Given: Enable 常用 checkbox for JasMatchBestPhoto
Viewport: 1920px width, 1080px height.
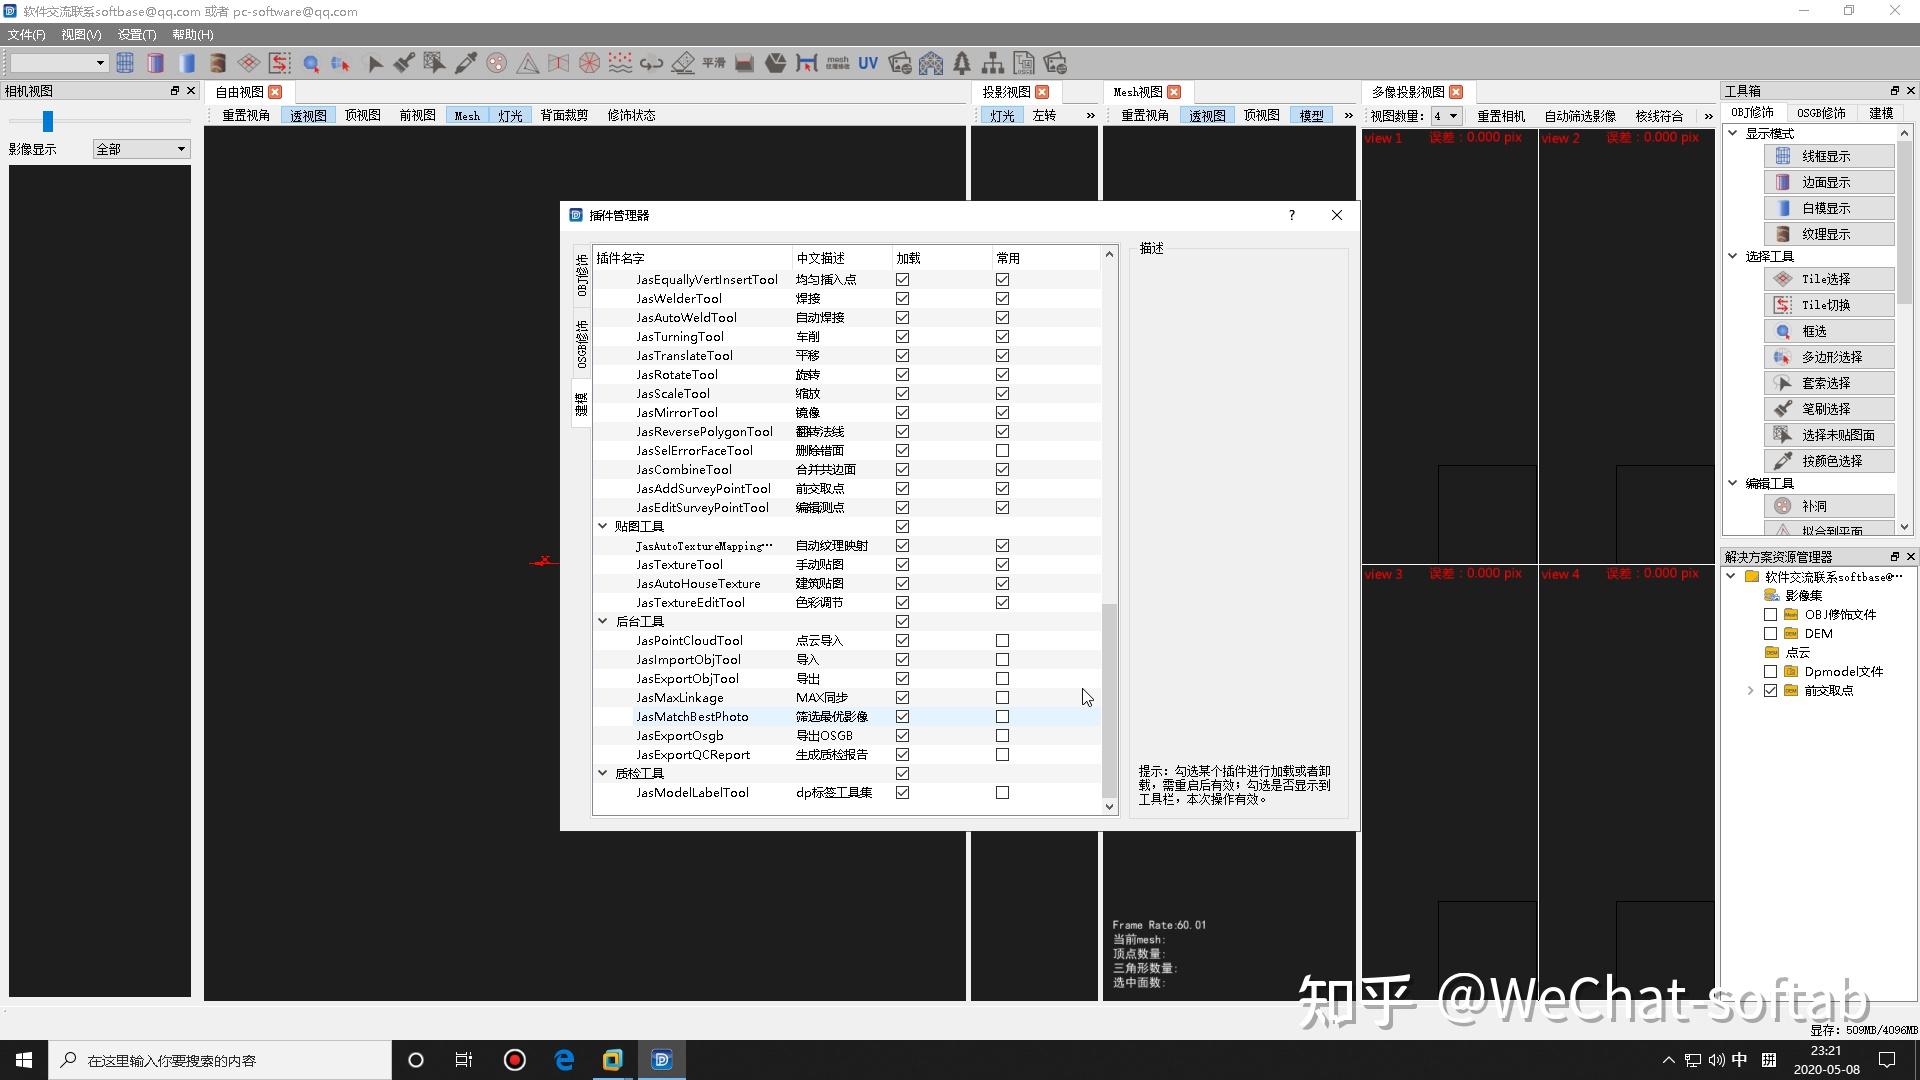Looking at the screenshot, I should click(1002, 717).
